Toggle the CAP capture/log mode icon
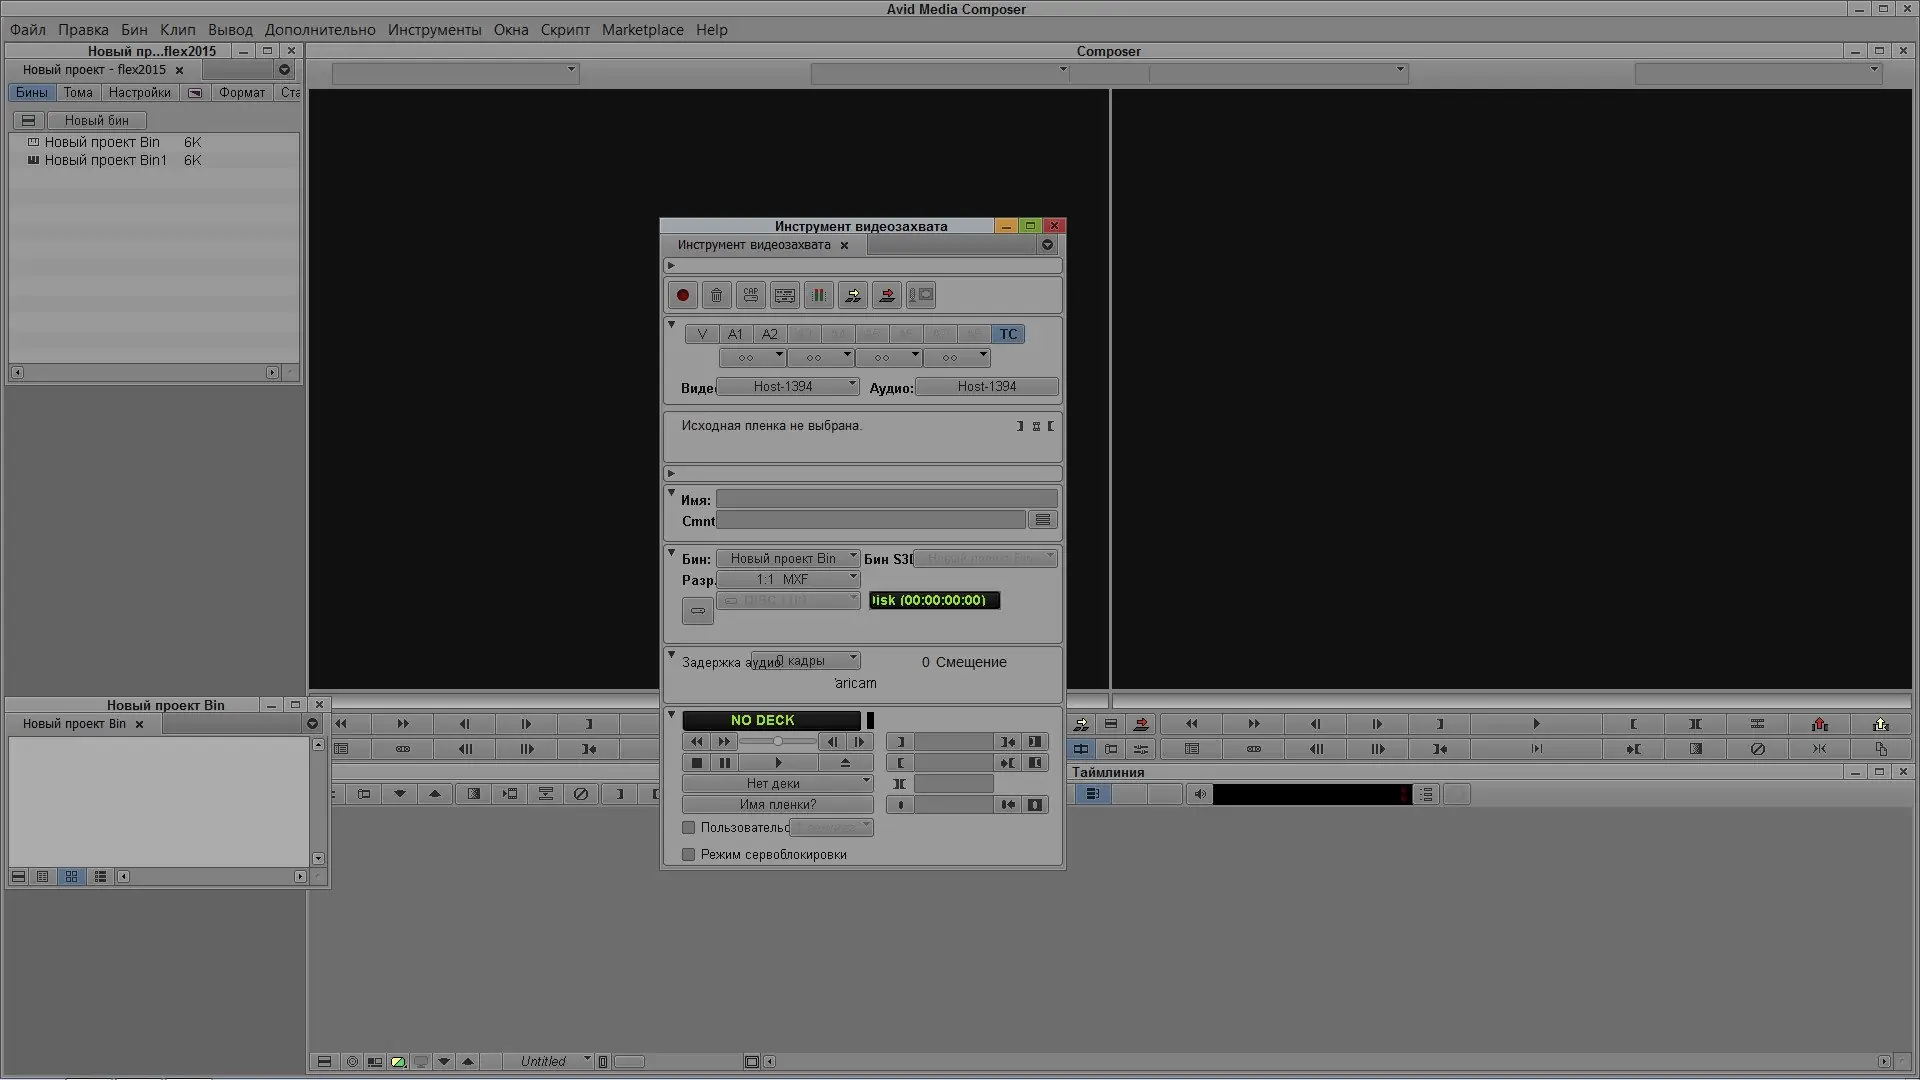 click(x=750, y=295)
